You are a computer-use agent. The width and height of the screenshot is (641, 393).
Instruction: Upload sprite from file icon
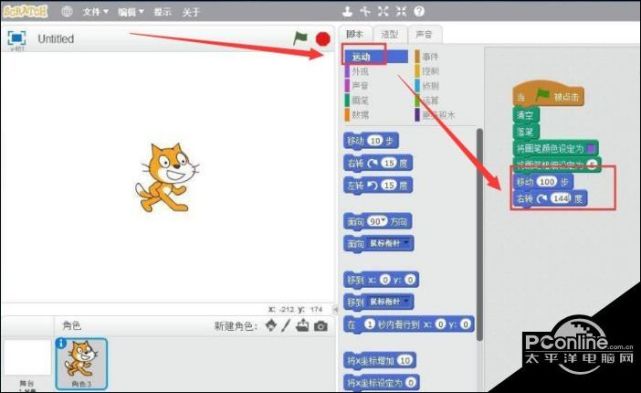[x=303, y=326]
